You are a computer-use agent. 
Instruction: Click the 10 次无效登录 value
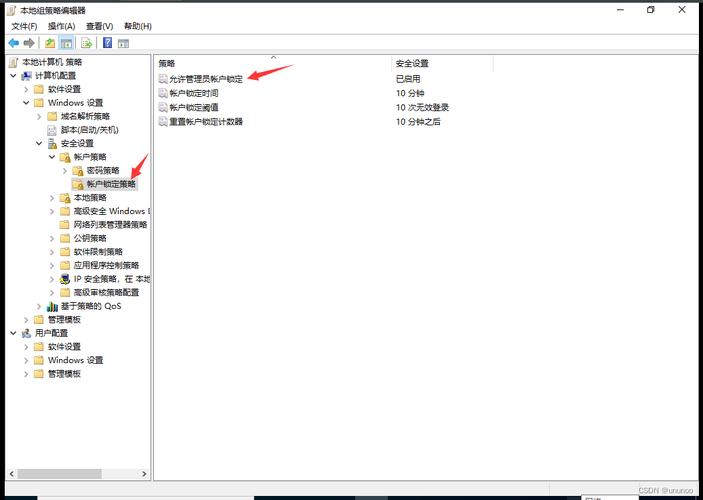click(422, 108)
